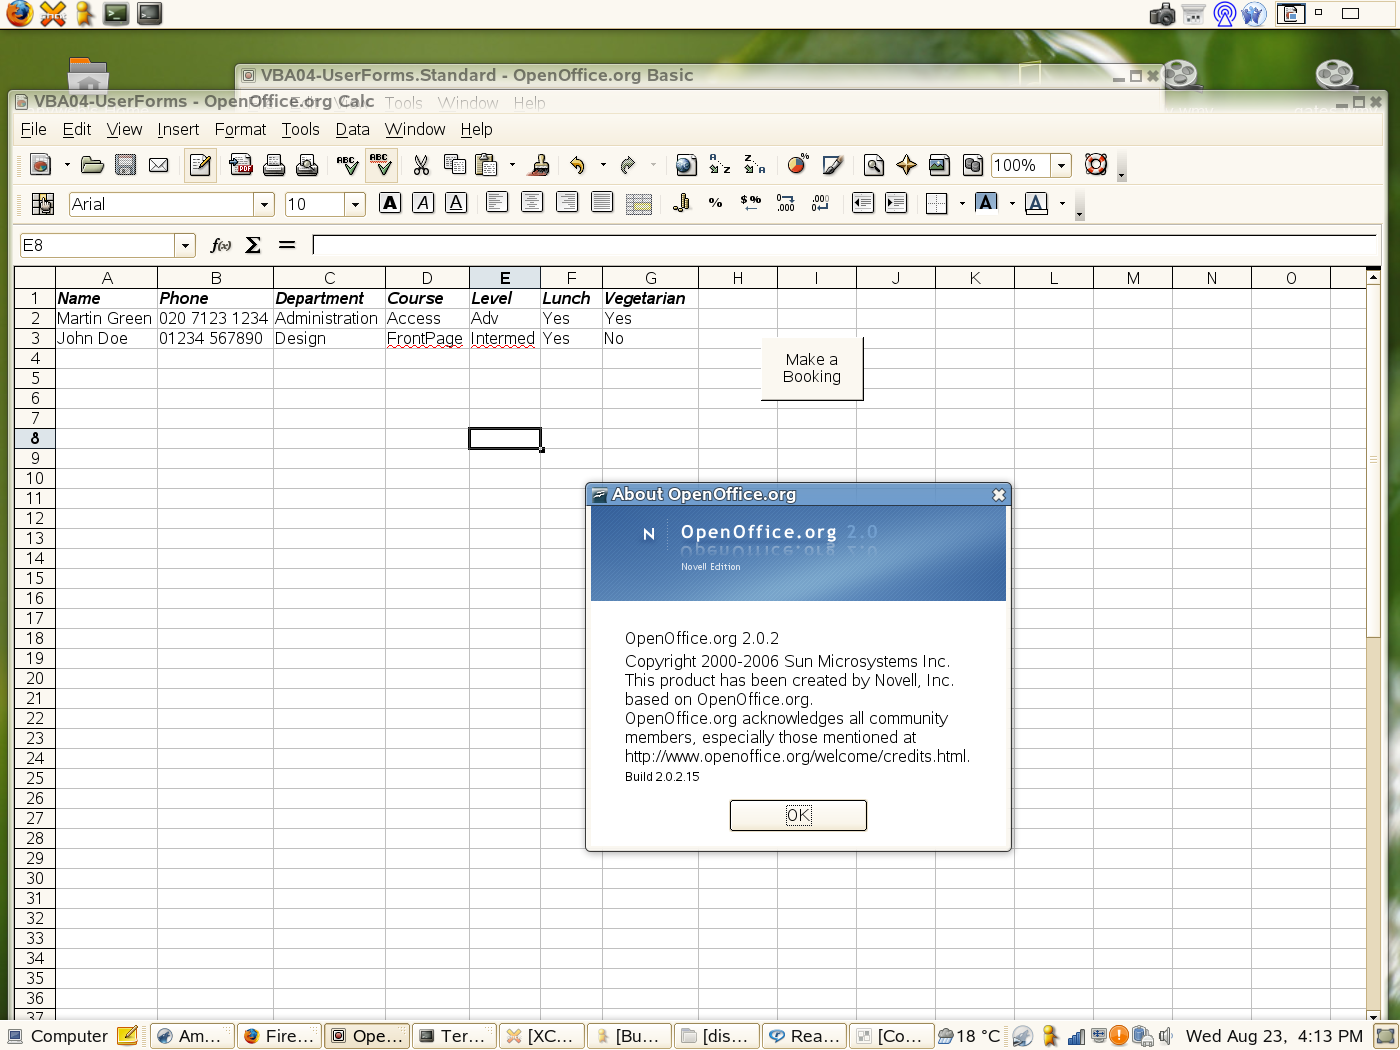Open the Window menu in Calc
1400x1050 pixels.
tap(415, 129)
